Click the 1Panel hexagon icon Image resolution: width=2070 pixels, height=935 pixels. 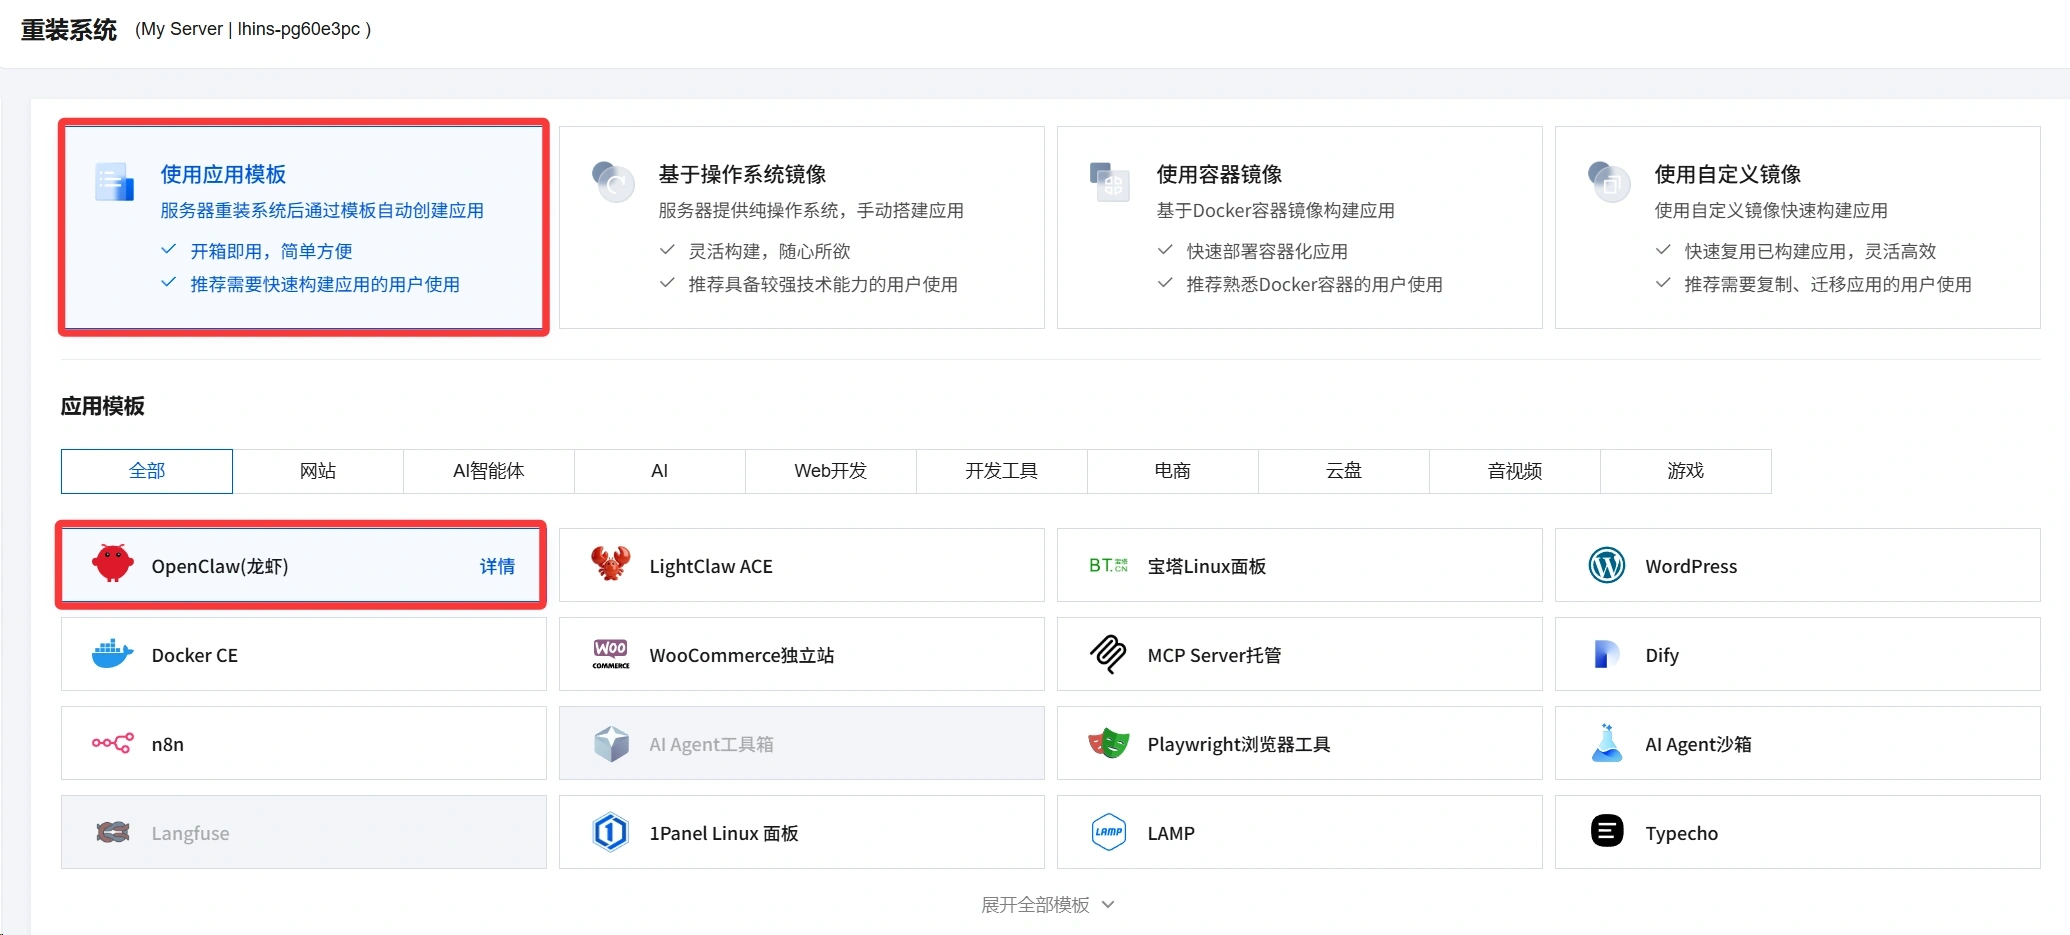(610, 832)
